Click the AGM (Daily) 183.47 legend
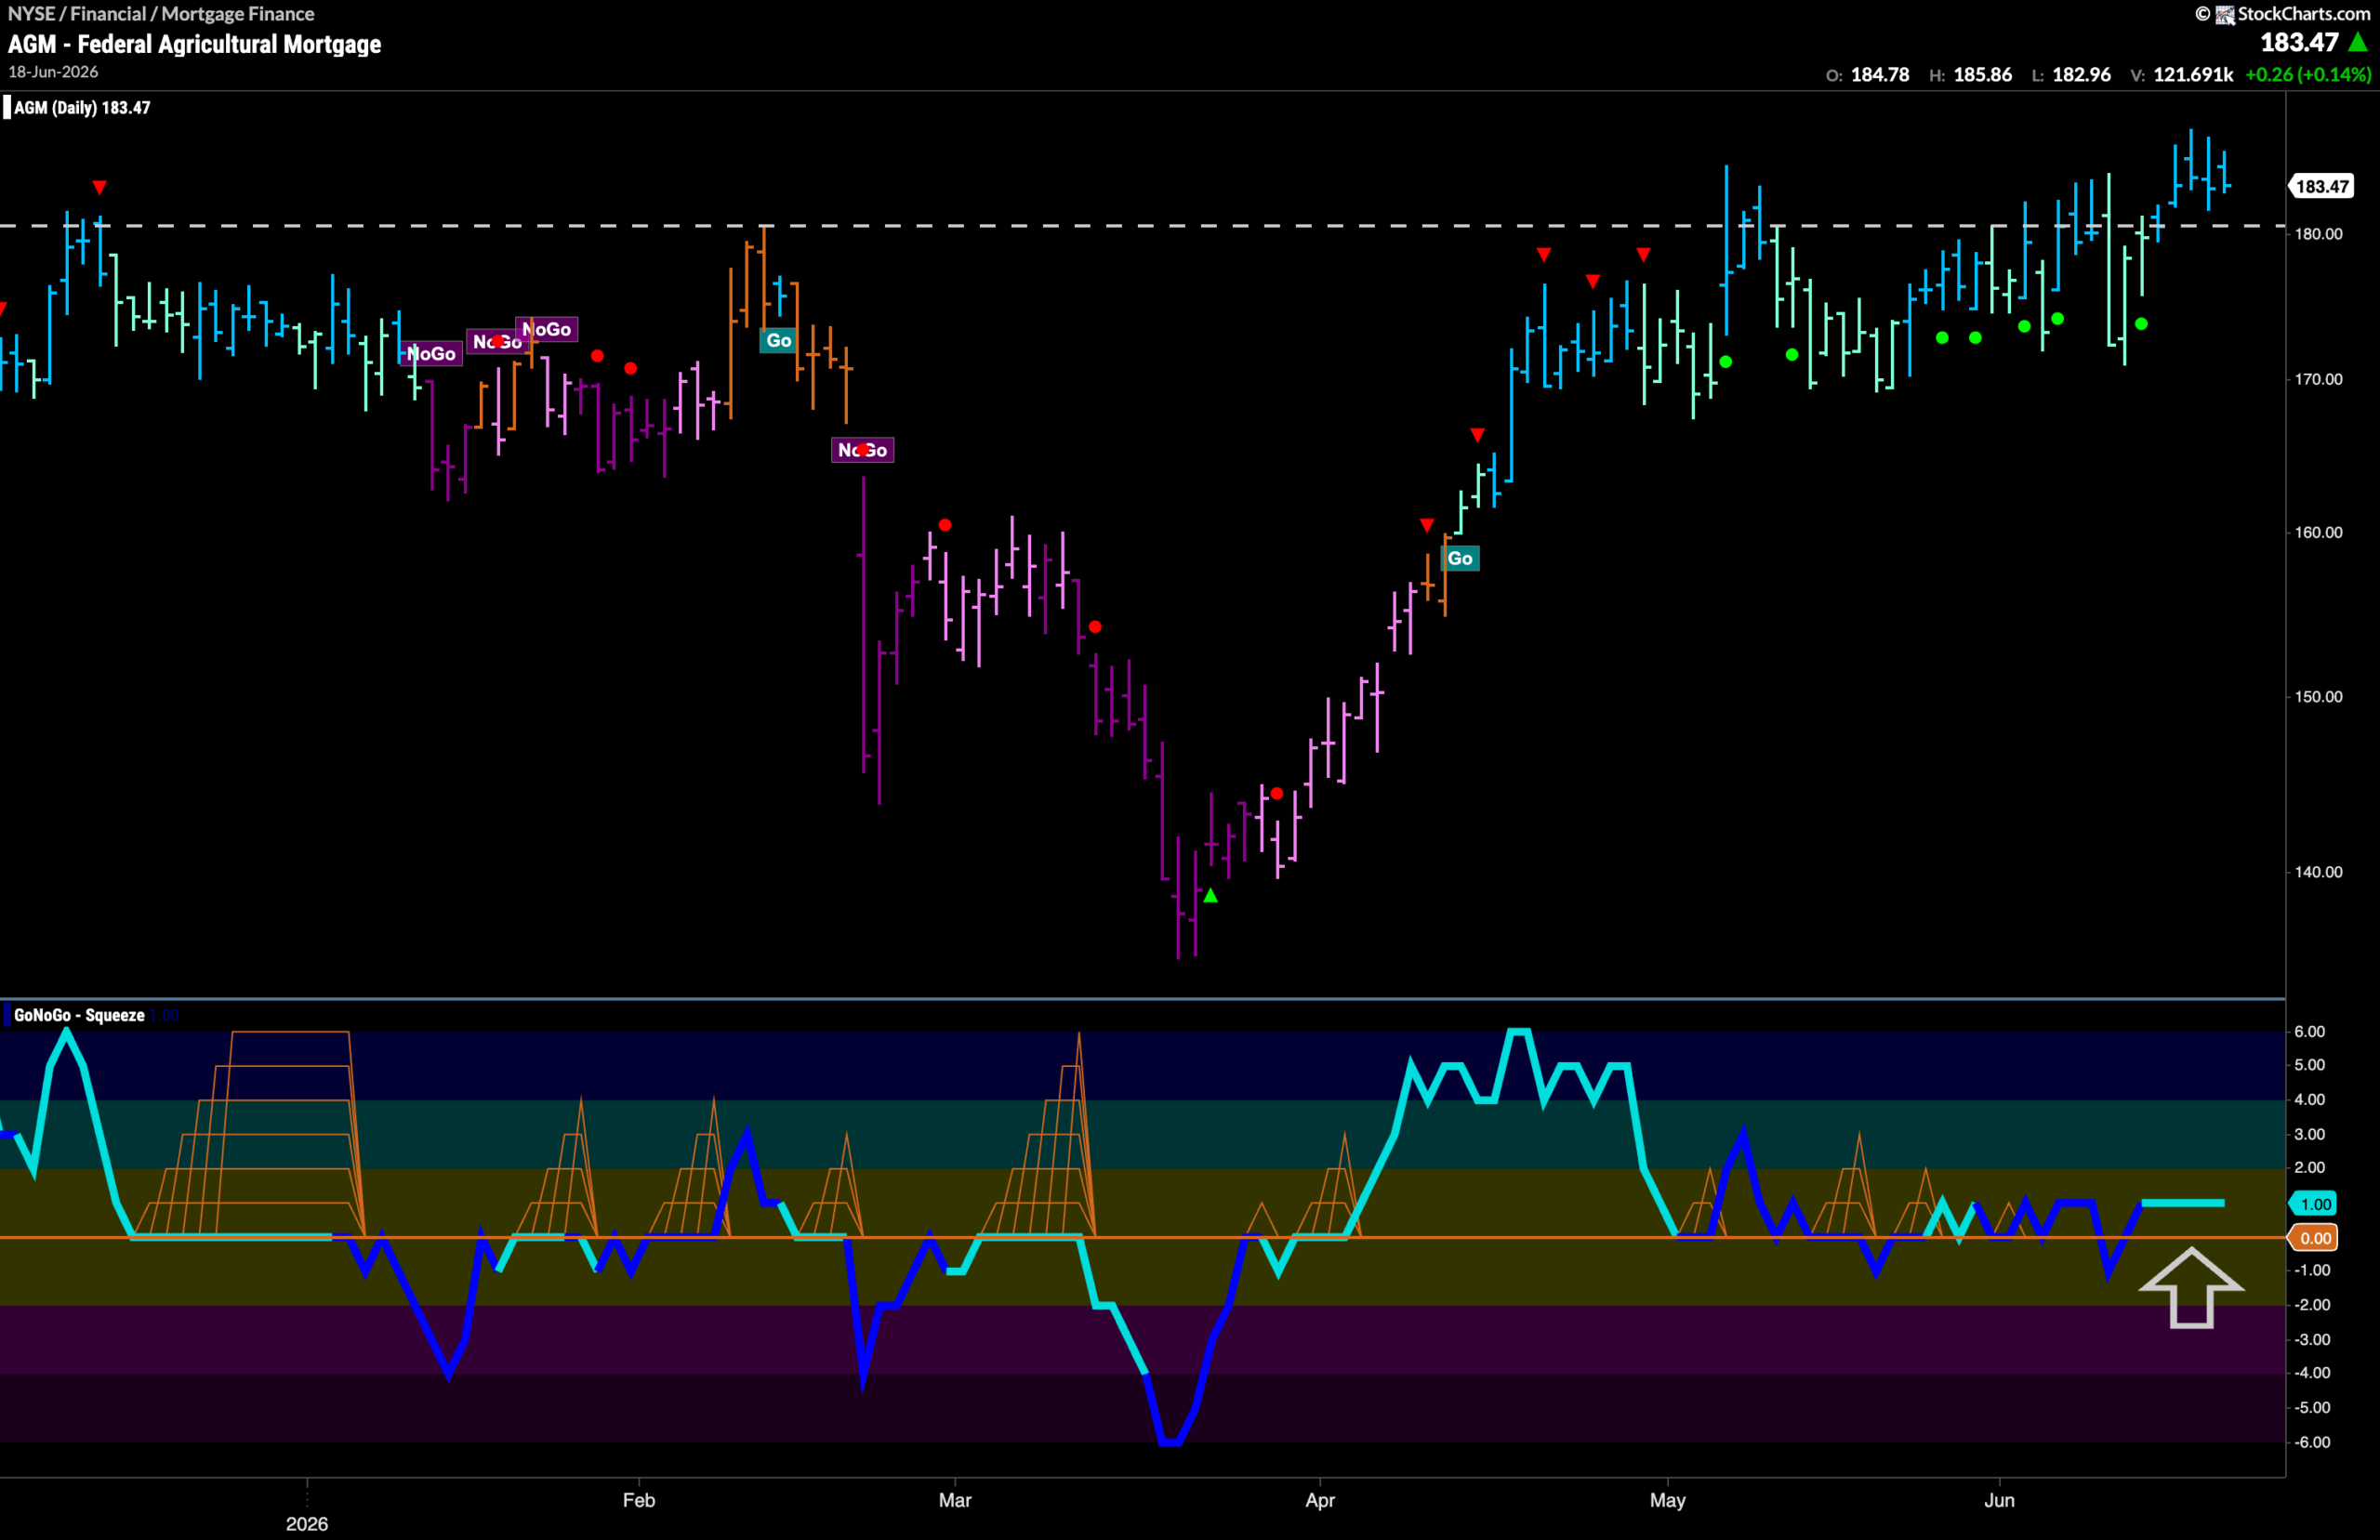 pos(82,108)
